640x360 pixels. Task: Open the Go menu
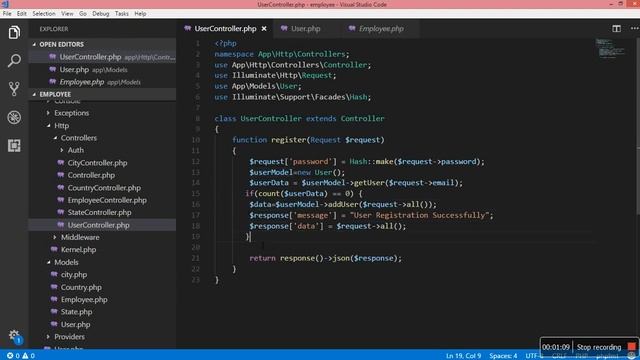click(x=83, y=13)
